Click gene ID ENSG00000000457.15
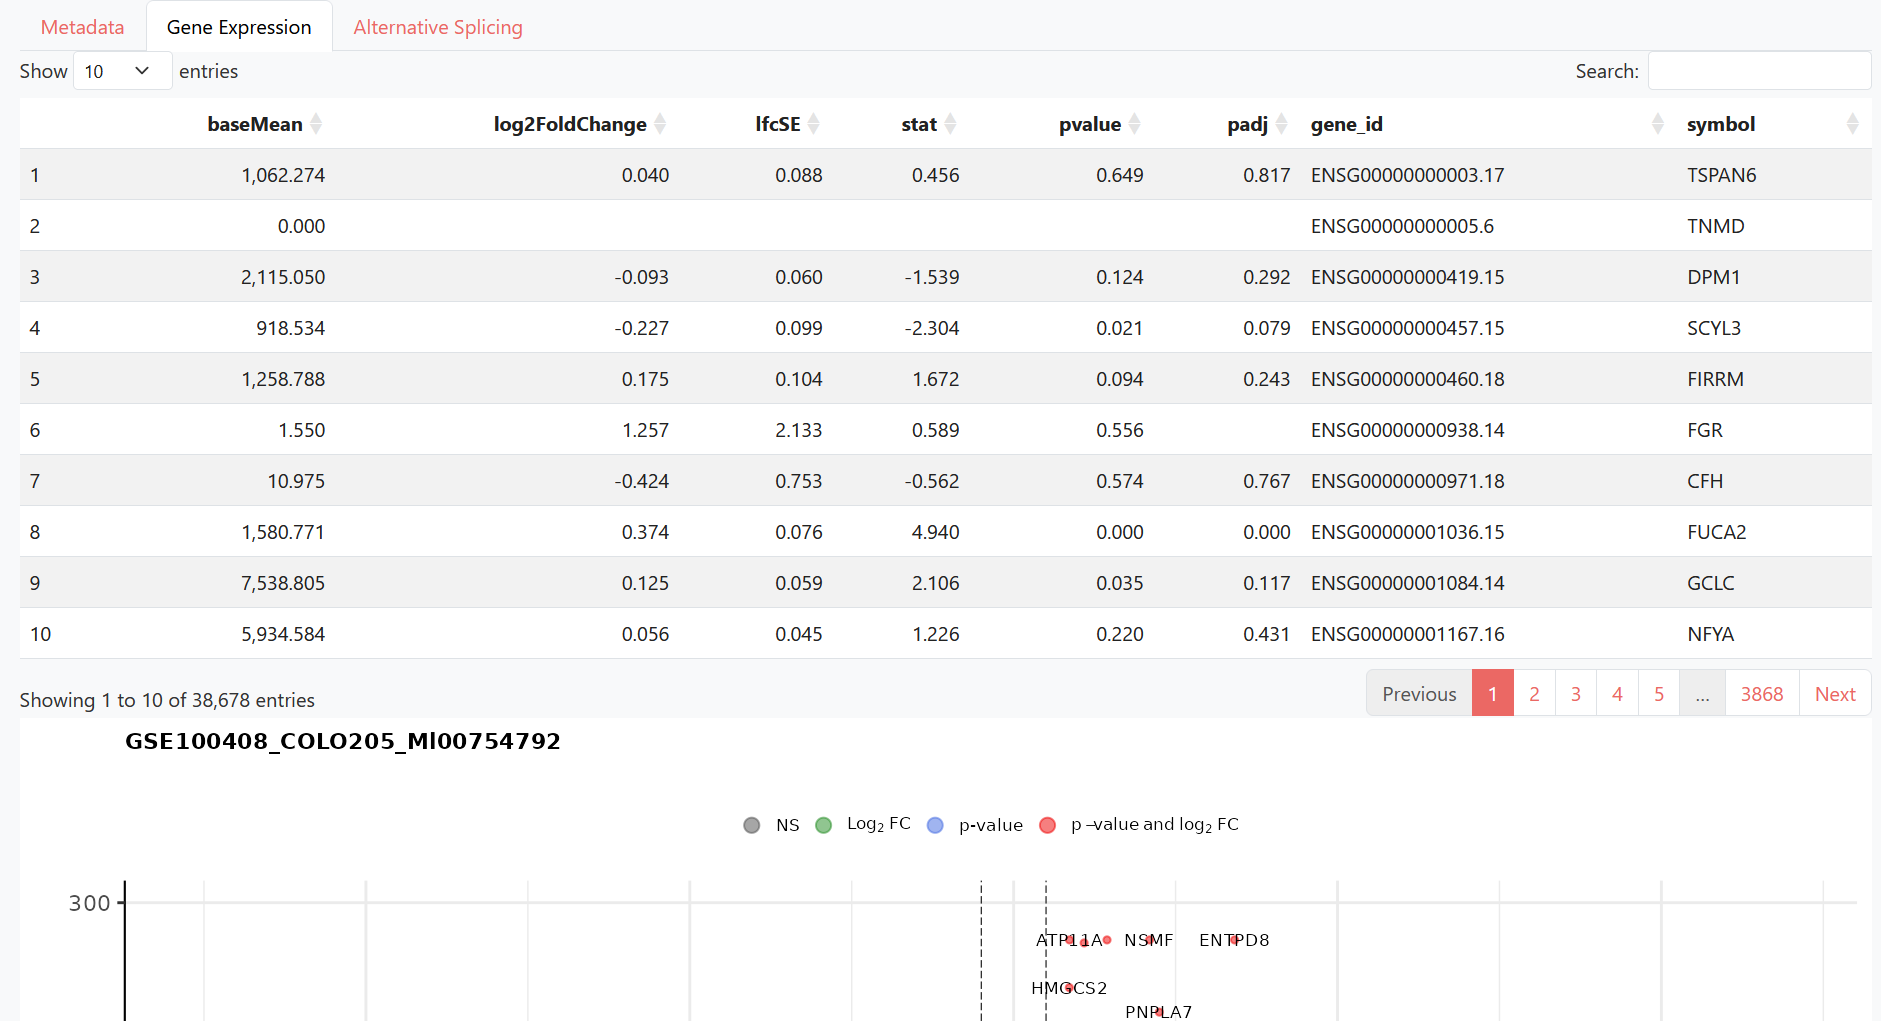The width and height of the screenshot is (1881, 1021). [1407, 328]
